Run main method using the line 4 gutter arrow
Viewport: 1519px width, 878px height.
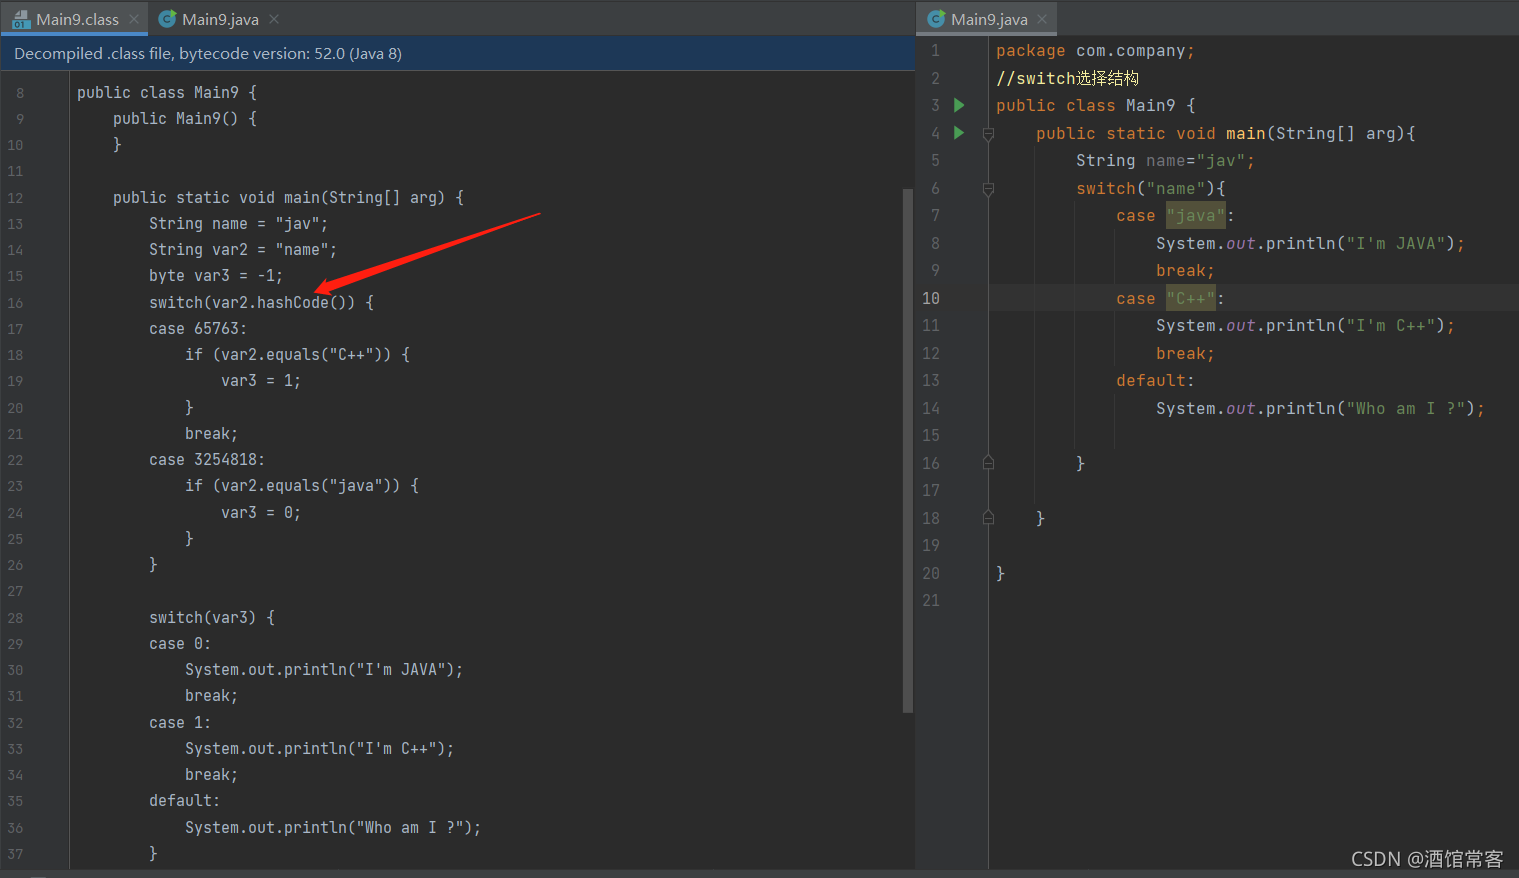[x=959, y=133]
